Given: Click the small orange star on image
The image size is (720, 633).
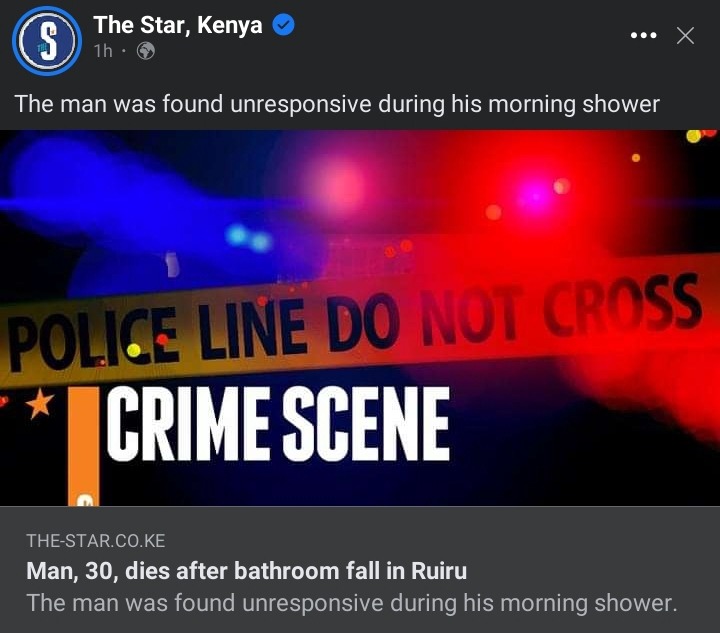Looking at the screenshot, I should click(39, 403).
